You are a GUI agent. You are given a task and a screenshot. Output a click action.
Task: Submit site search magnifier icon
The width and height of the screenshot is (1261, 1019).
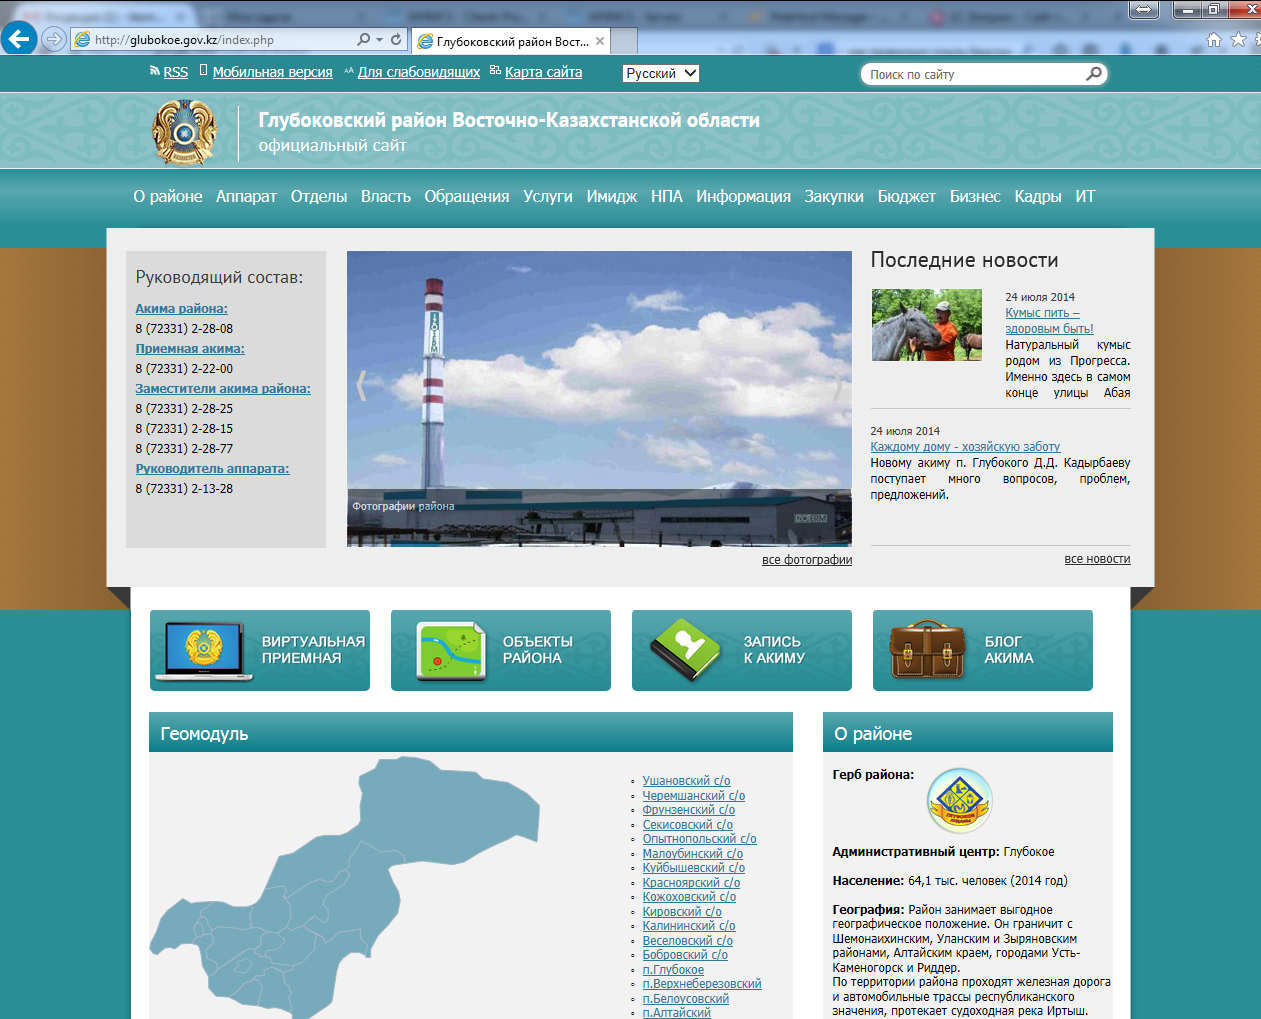(1094, 73)
